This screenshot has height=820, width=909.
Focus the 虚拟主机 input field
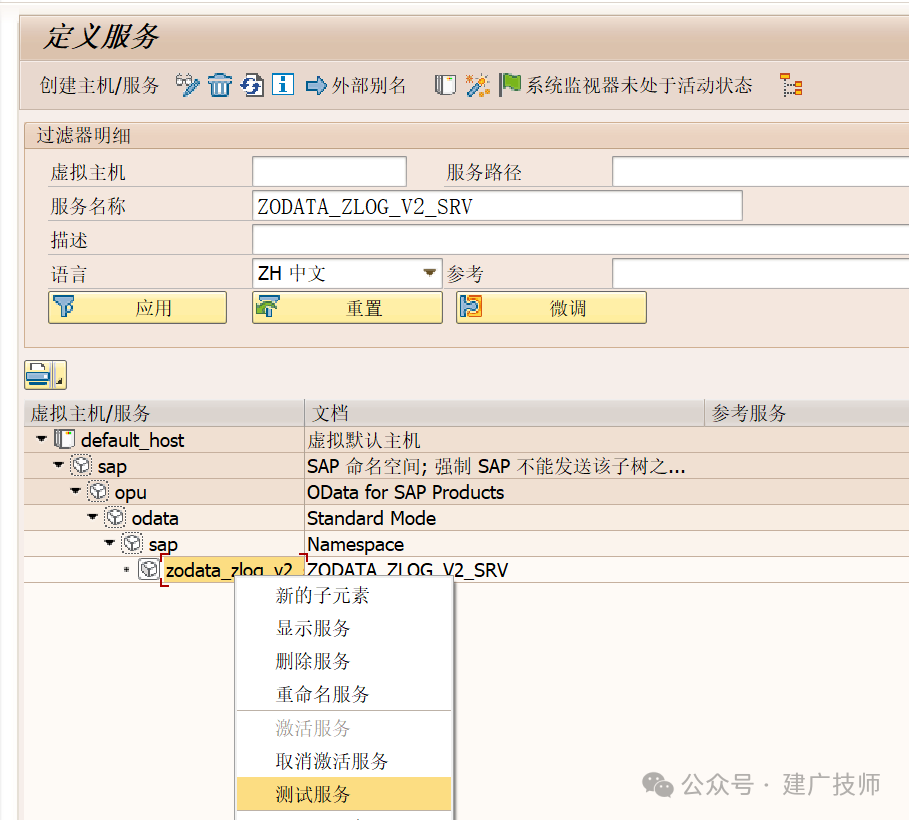click(x=329, y=172)
